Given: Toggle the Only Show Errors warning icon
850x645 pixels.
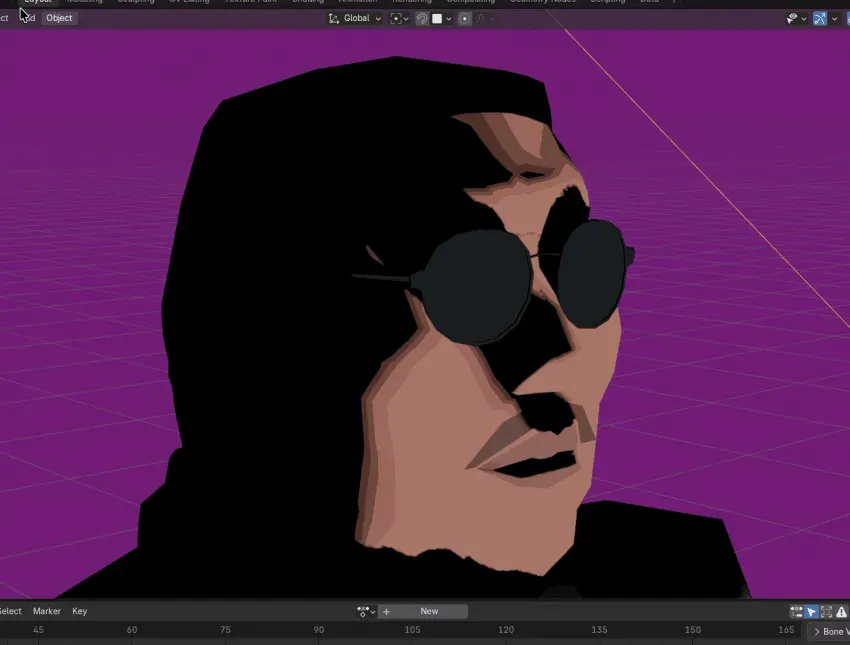Looking at the screenshot, I should (x=841, y=612).
